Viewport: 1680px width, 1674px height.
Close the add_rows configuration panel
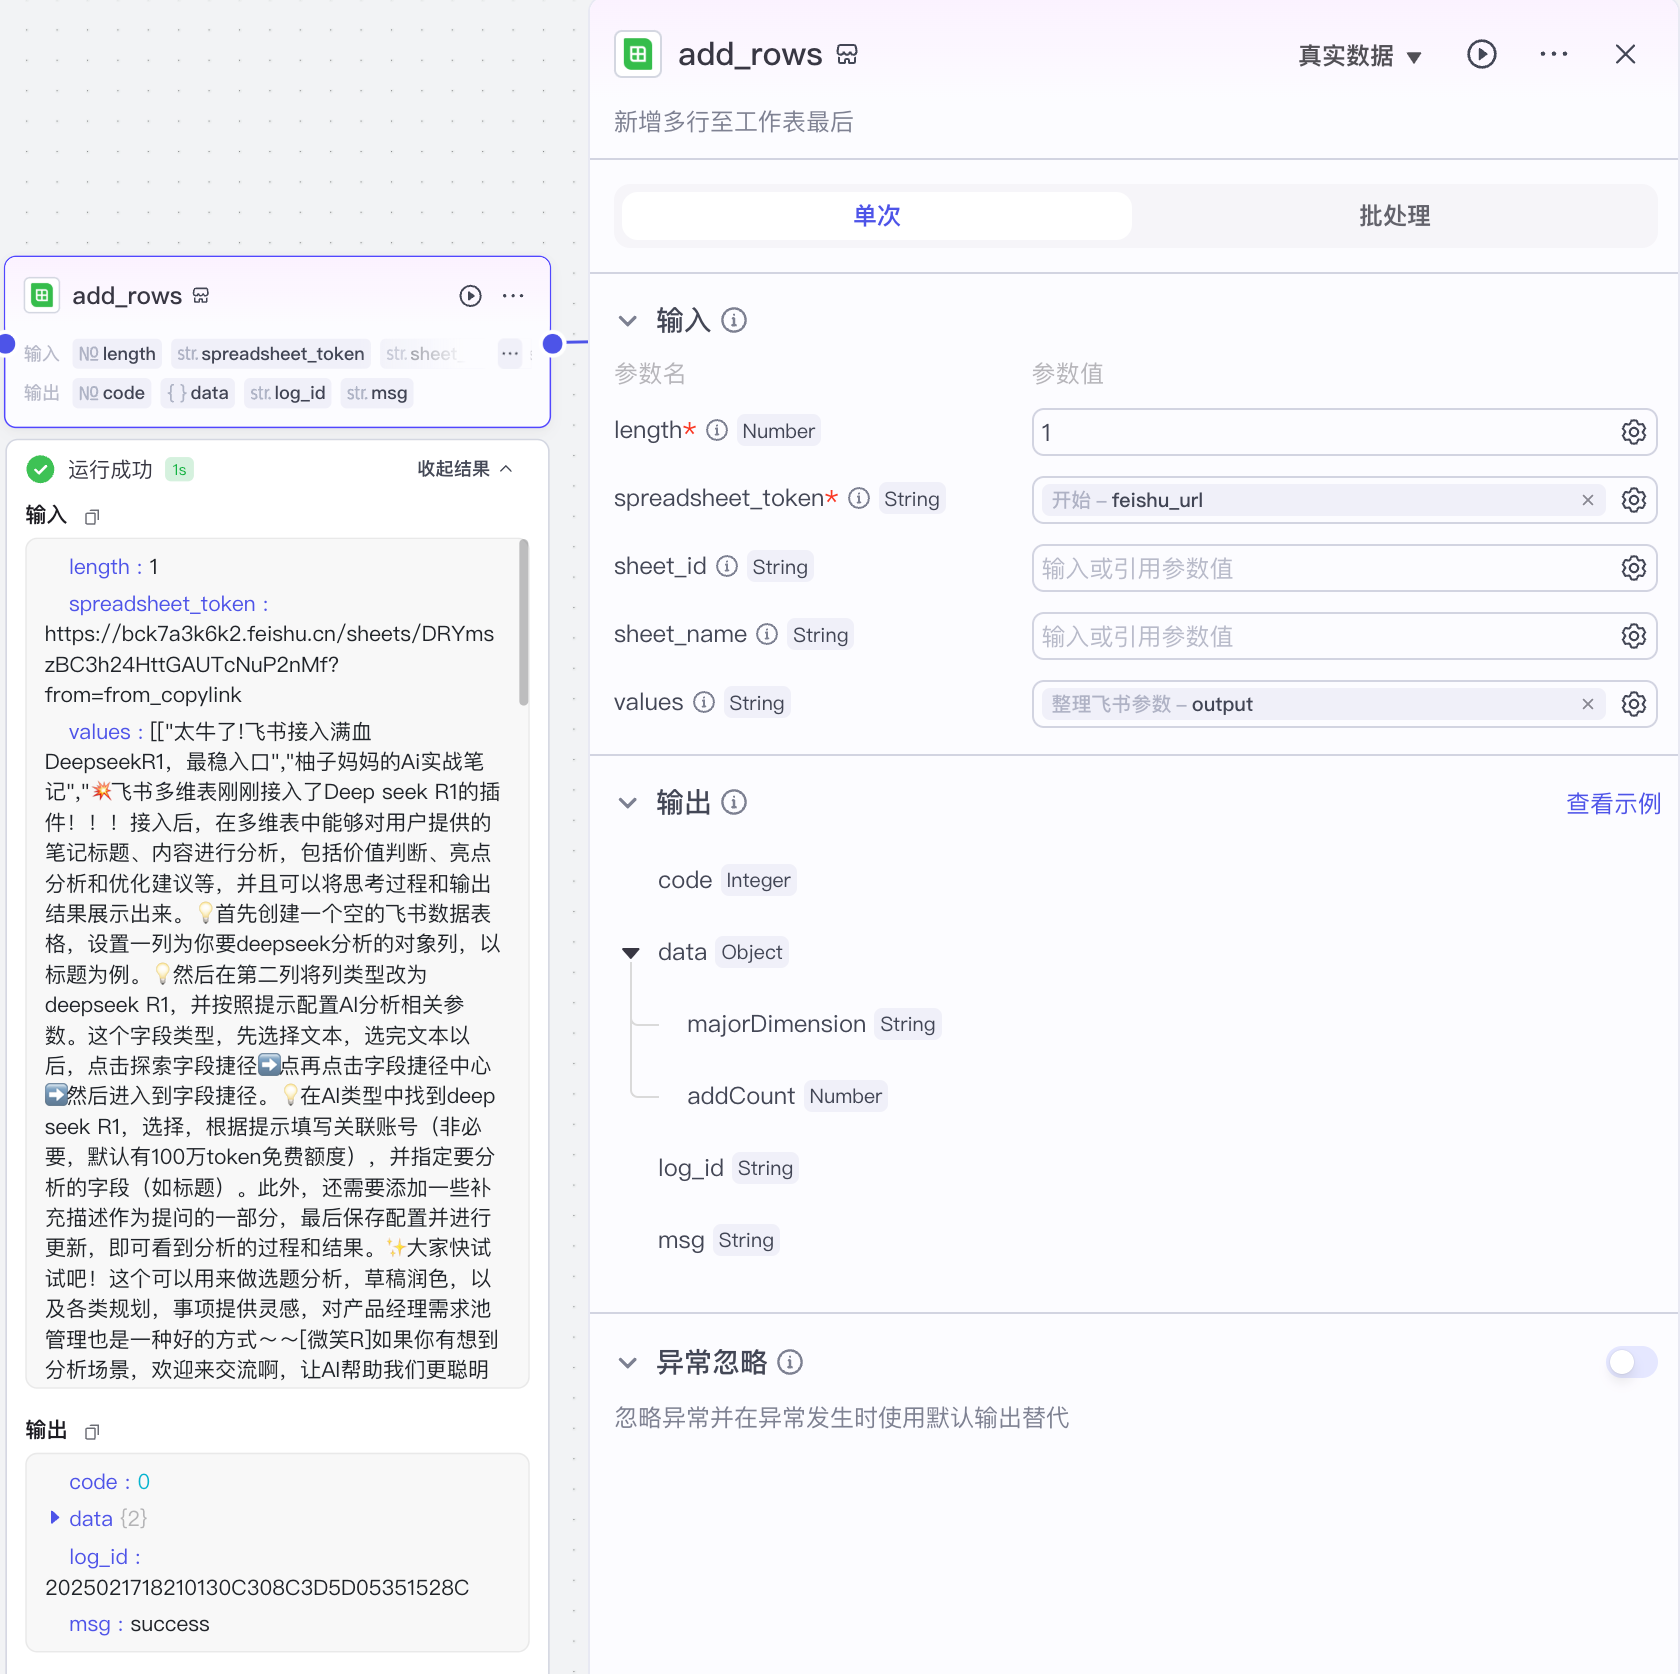[1625, 54]
